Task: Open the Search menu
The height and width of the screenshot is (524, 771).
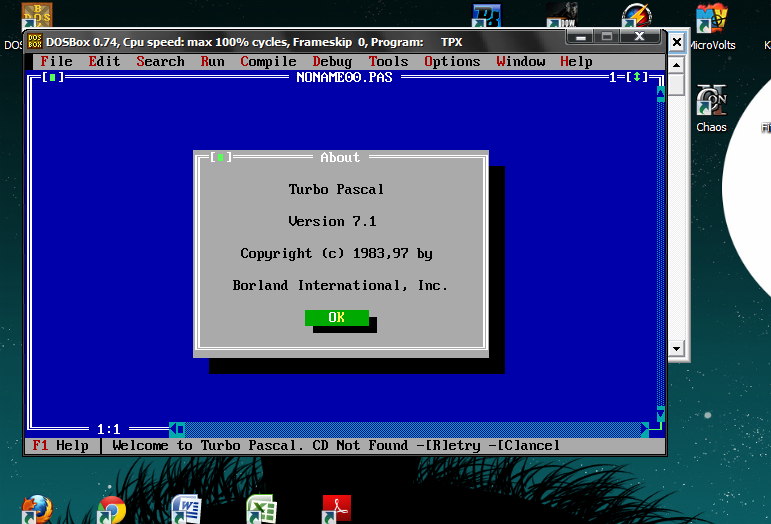Action: [x=160, y=61]
